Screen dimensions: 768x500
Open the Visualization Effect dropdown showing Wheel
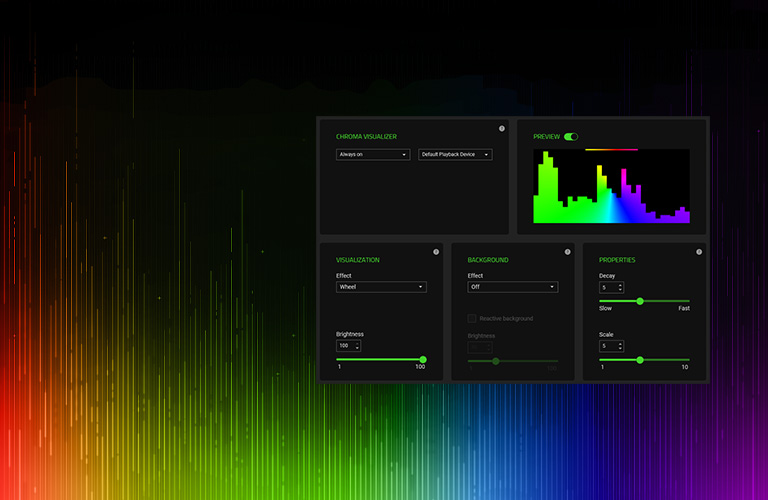[x=381, y=287]
